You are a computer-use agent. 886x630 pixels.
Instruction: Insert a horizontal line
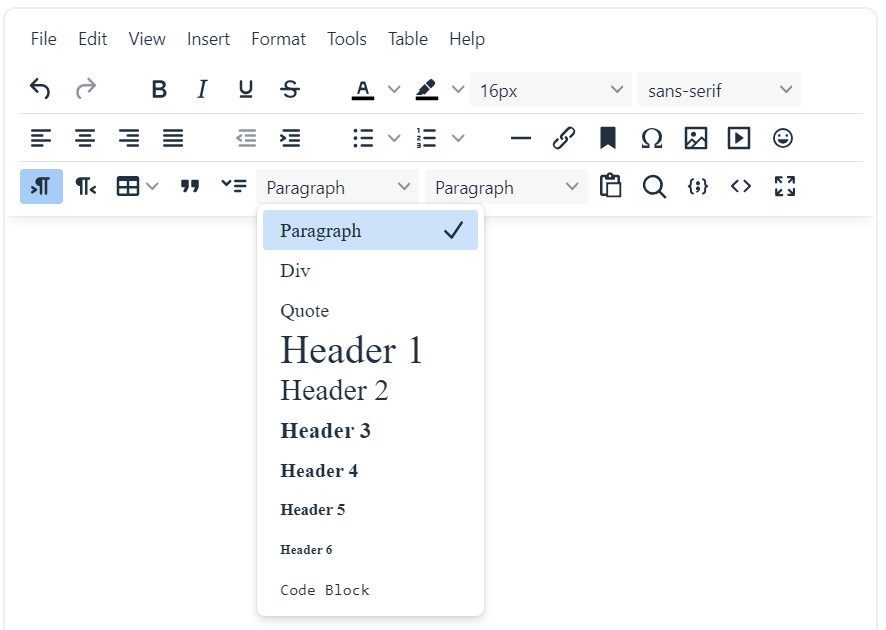[520, 138]
